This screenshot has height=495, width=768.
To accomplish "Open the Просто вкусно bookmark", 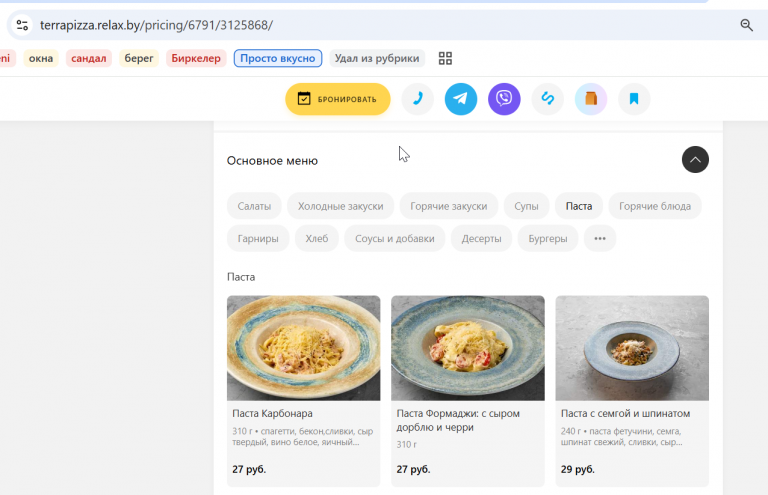I will point(278,58).
